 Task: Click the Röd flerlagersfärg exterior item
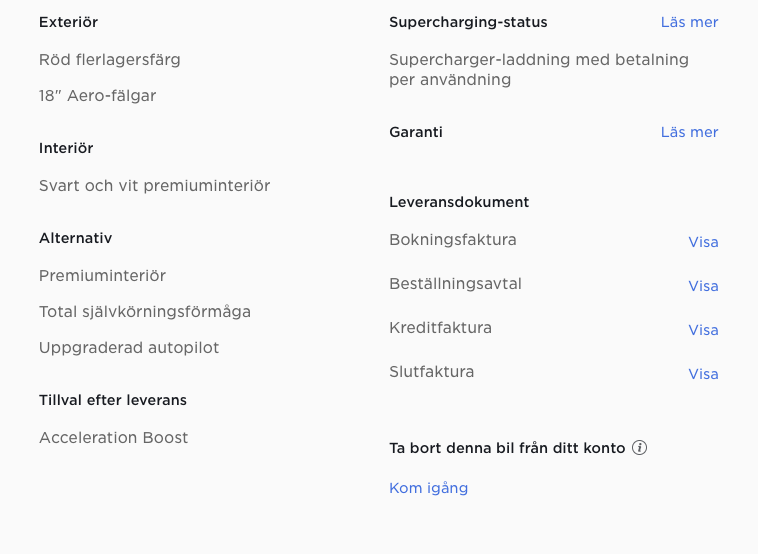pos(110,60)
